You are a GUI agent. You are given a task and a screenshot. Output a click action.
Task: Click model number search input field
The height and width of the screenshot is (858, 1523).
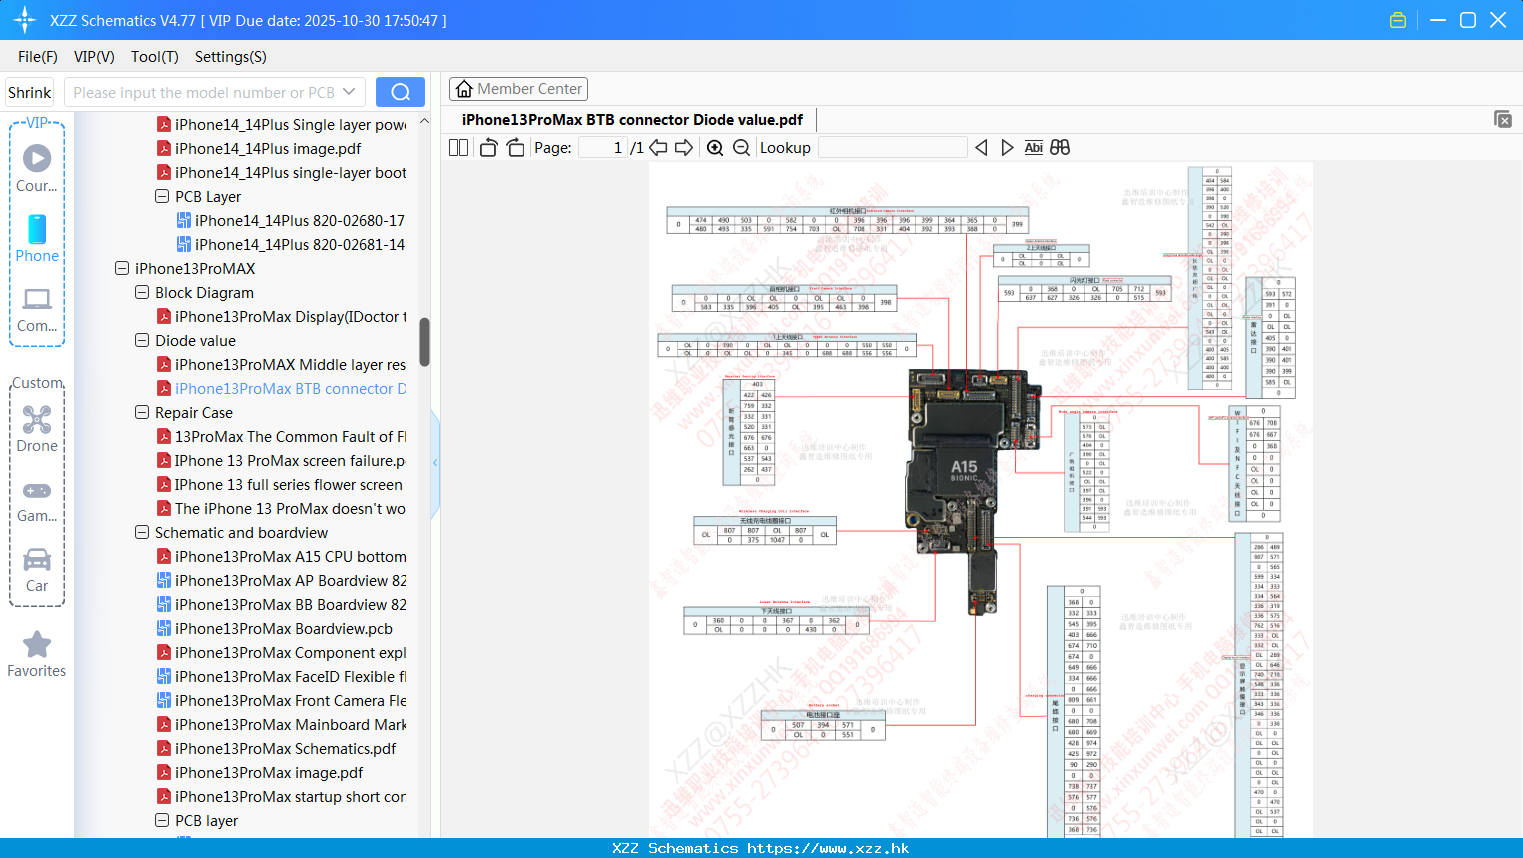pos(203,92)
